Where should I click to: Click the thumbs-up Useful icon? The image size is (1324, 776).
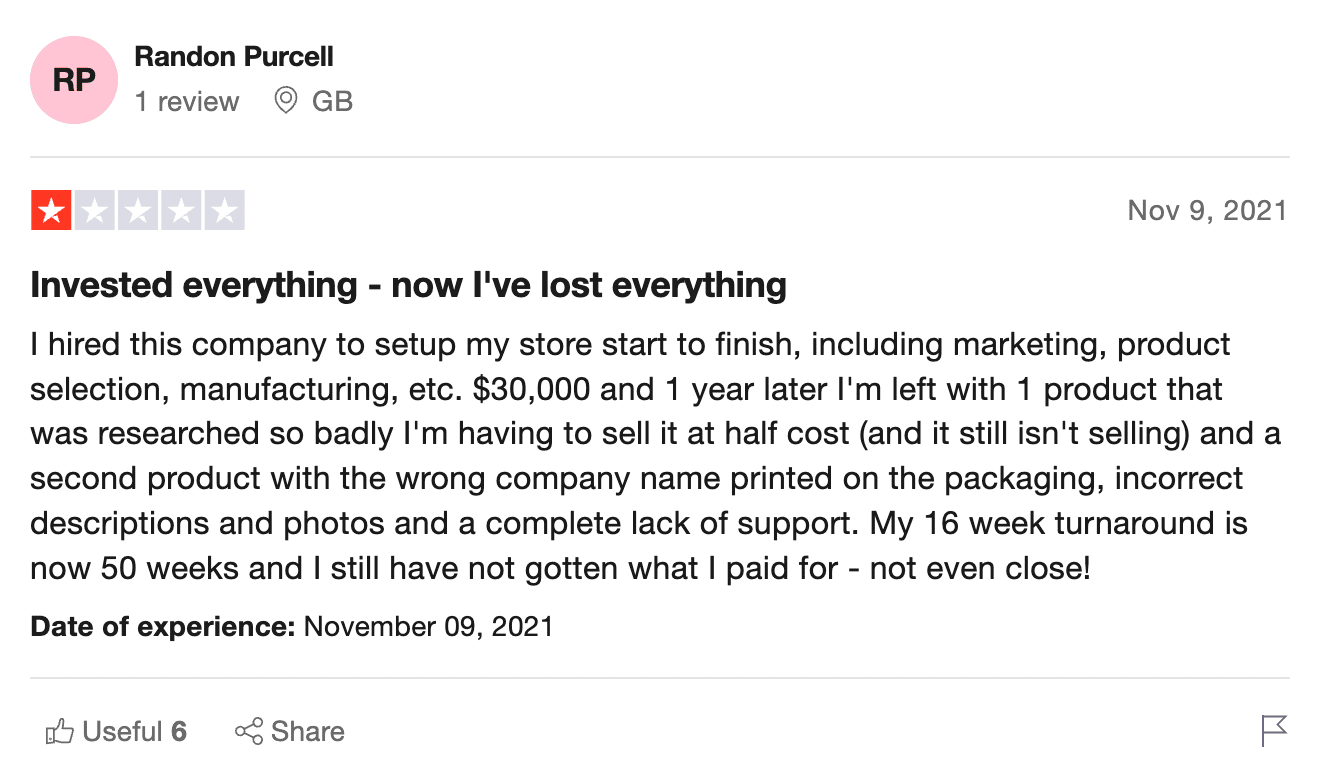pyautogui.click(x=60, y=733)
